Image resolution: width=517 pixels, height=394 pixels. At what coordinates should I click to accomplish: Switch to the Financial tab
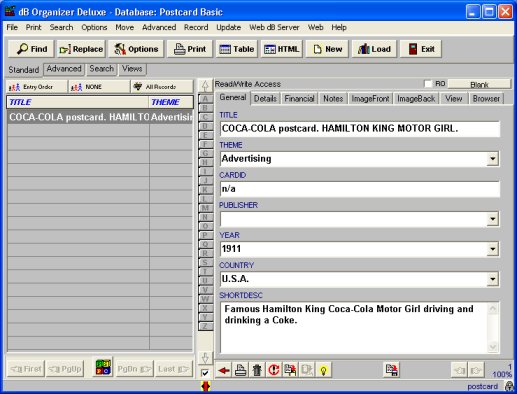pos(299,99)
